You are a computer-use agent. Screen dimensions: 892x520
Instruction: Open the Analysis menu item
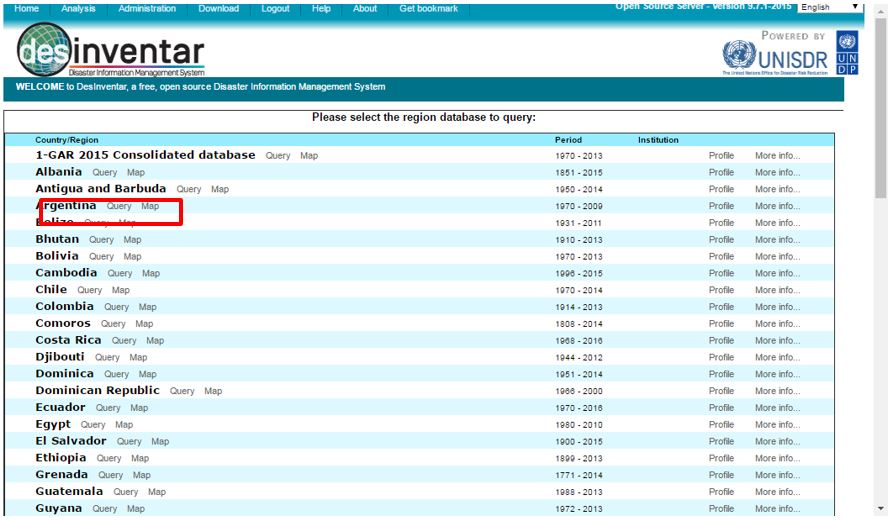click(x=79, y=9)
